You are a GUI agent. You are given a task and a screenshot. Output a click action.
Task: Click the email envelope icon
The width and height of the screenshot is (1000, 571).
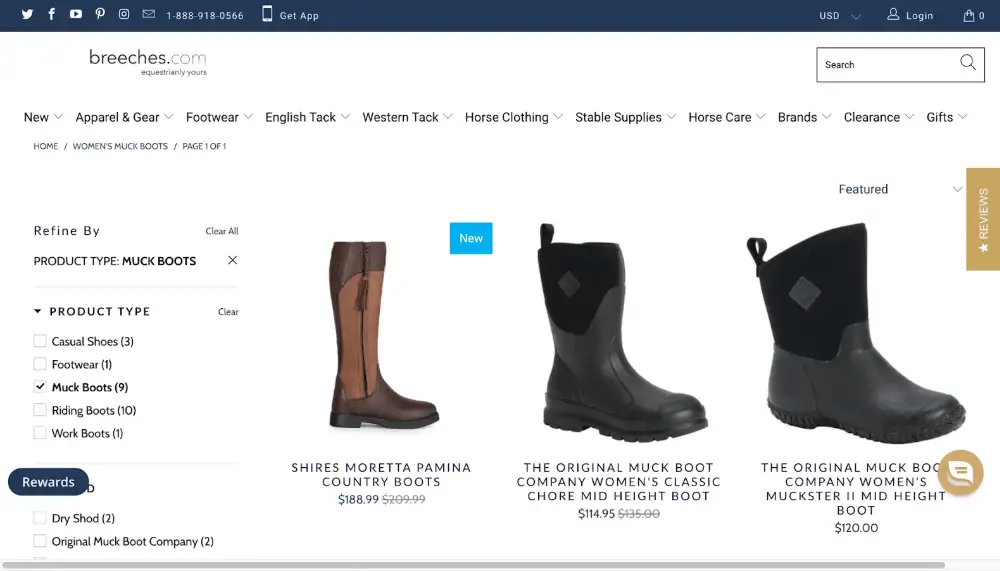point(149,14)
